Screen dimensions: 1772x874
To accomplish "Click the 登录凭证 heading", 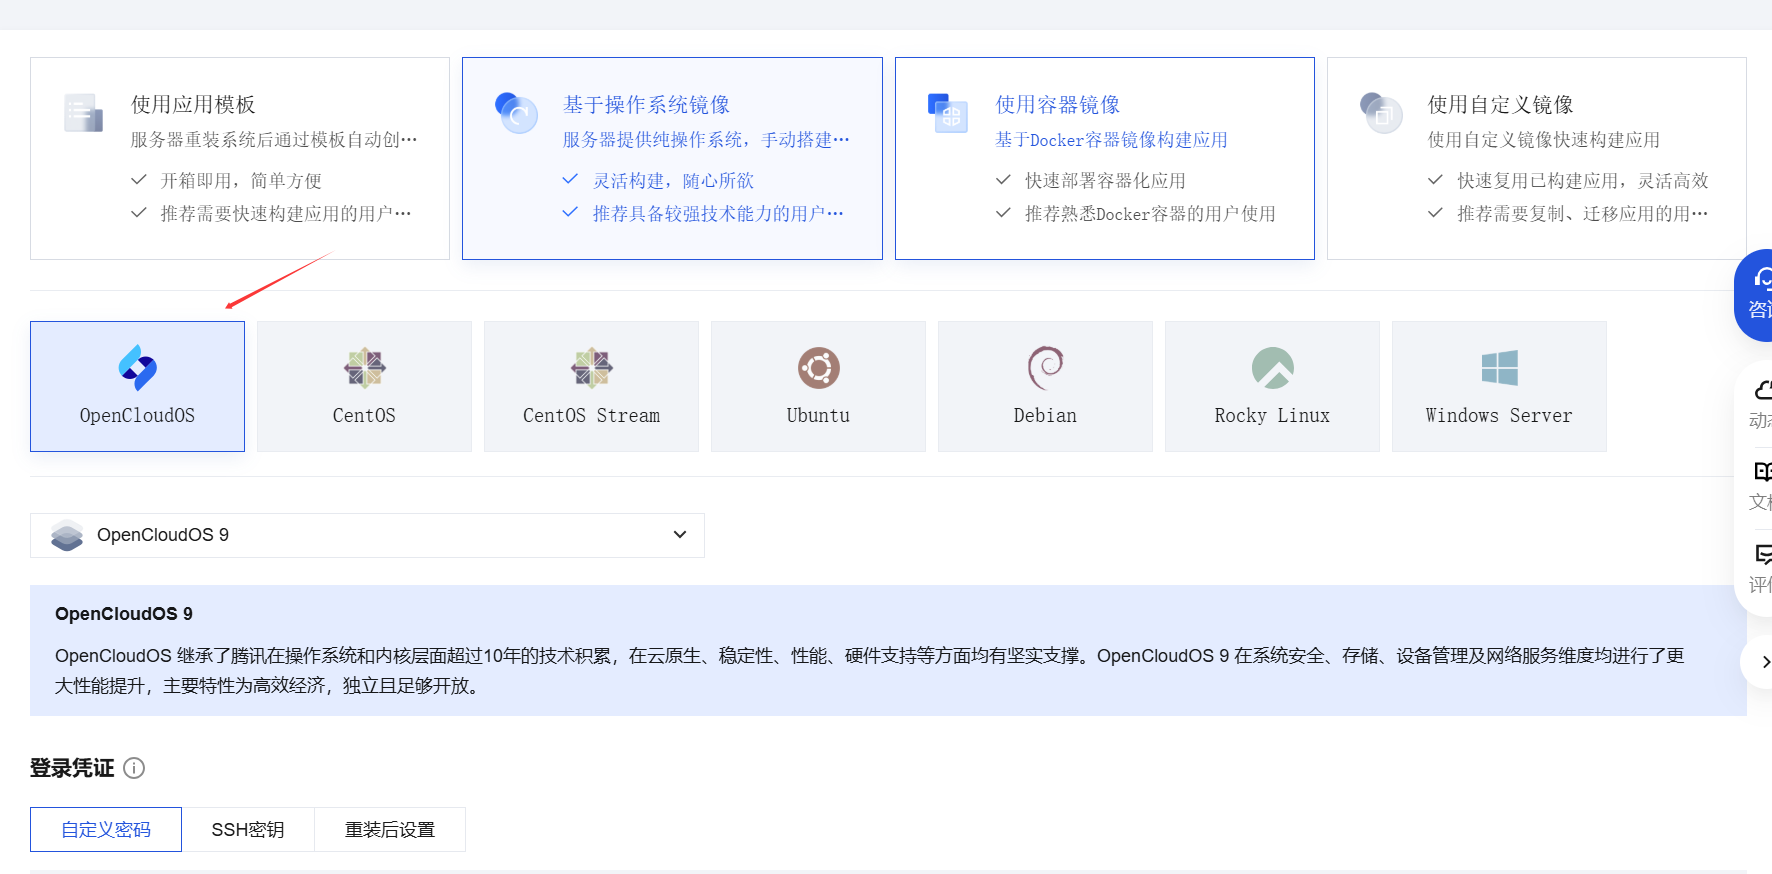I will click(72, 768).
